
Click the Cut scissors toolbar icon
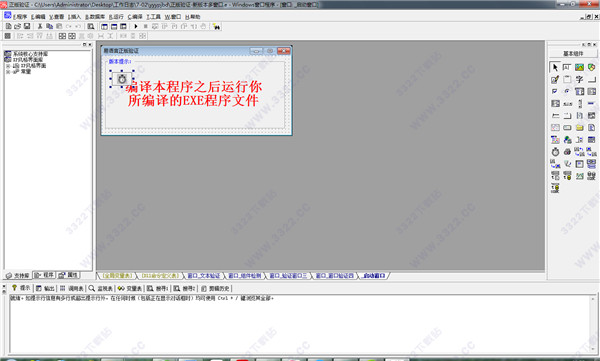(x=40, y=26)
